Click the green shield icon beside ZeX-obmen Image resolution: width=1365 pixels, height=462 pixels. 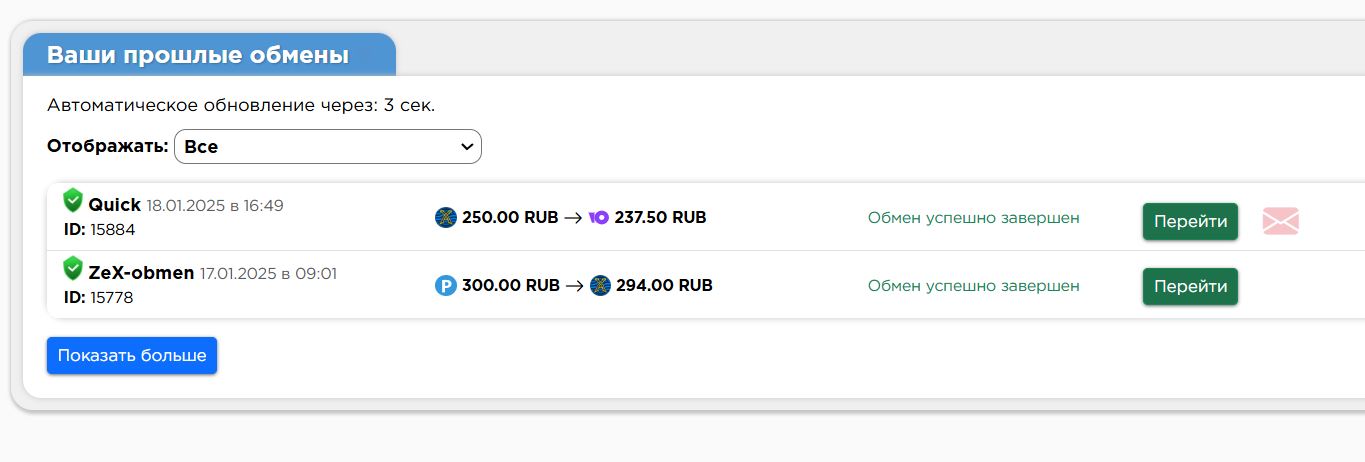pos(73,268)
